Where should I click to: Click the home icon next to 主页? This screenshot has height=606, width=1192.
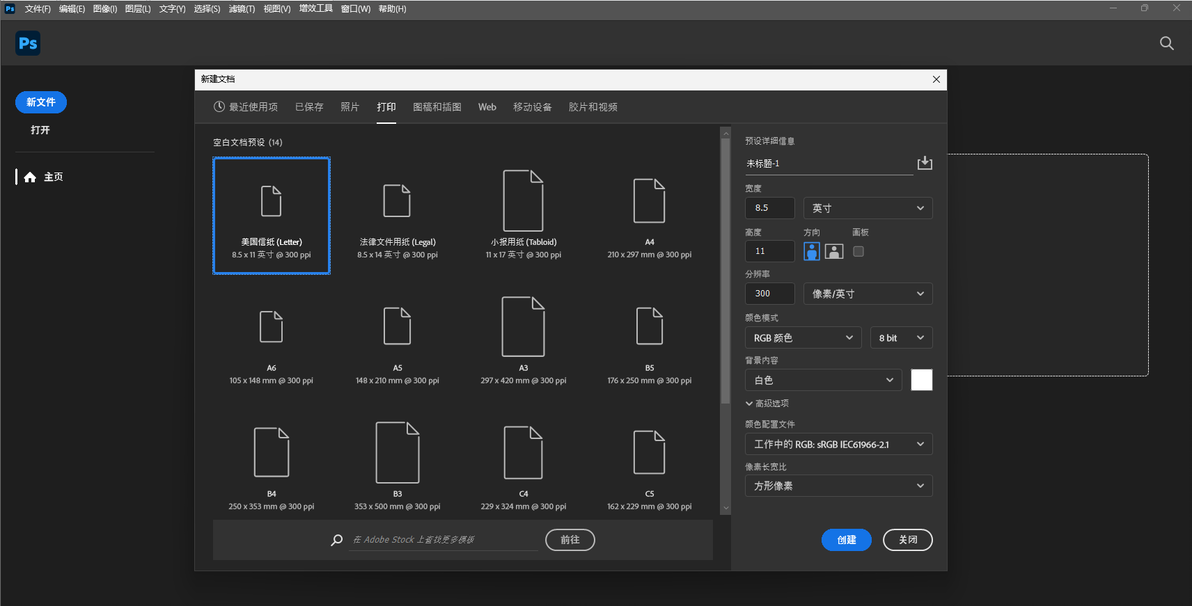pos(30,177)
